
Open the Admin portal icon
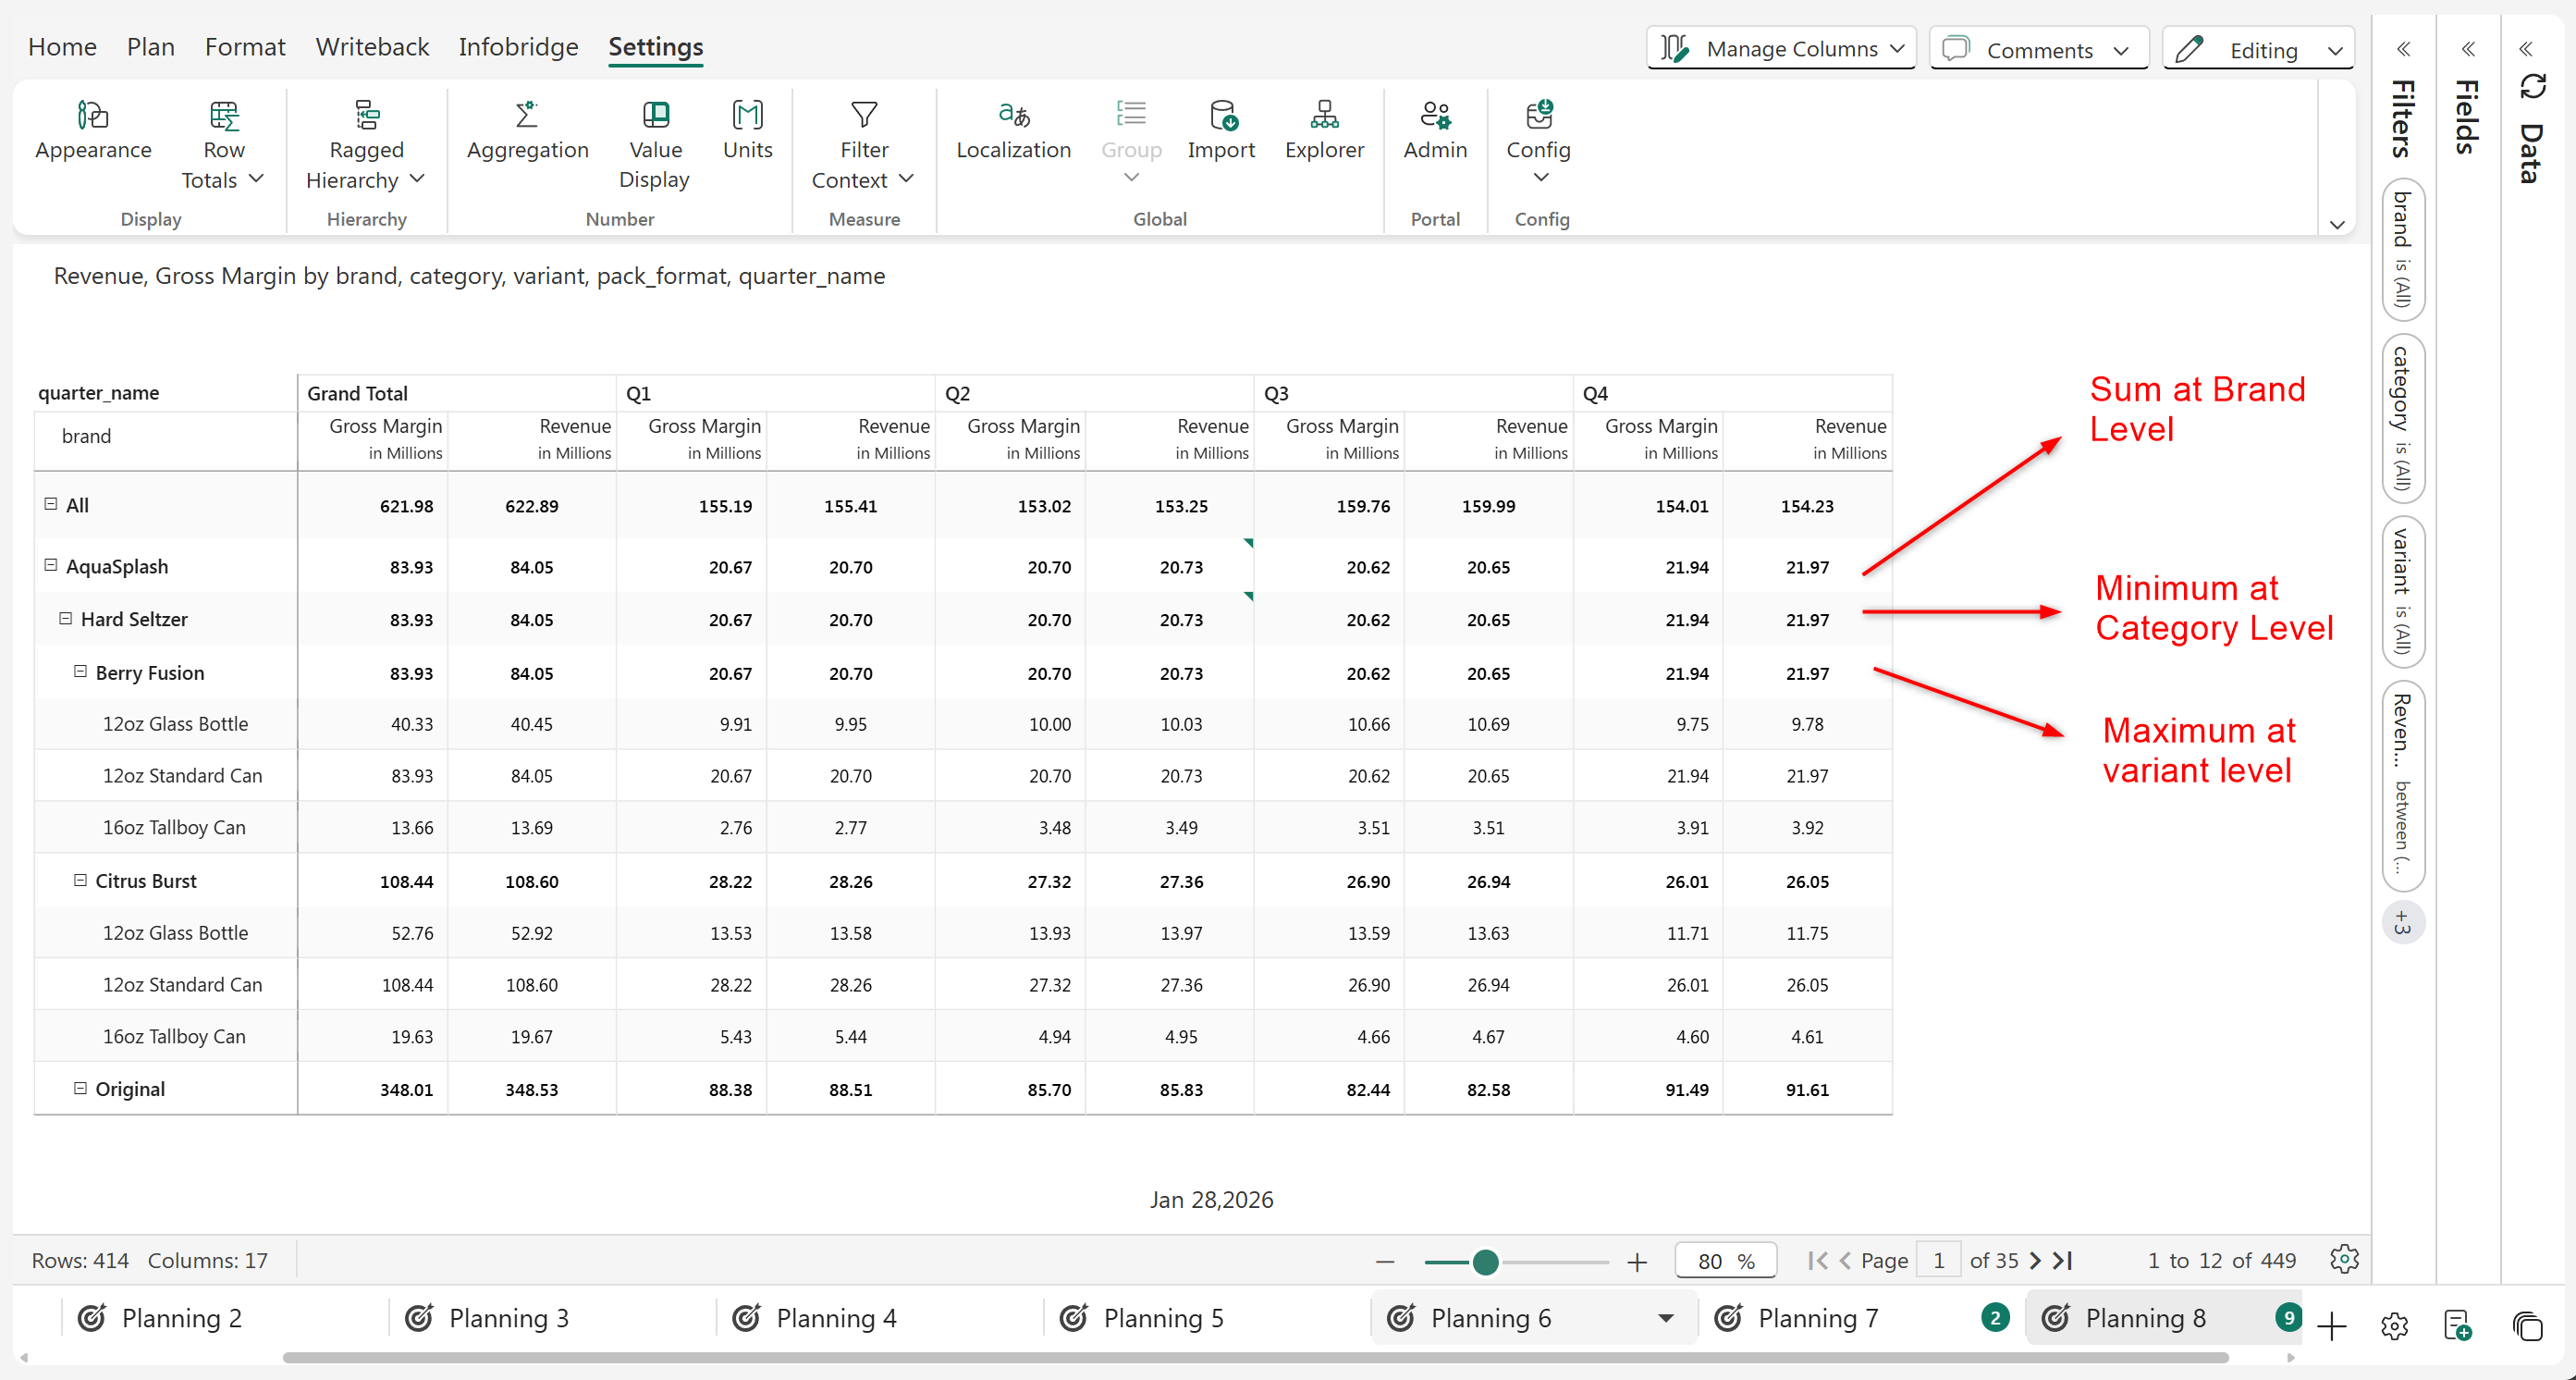click(1435, 116)
